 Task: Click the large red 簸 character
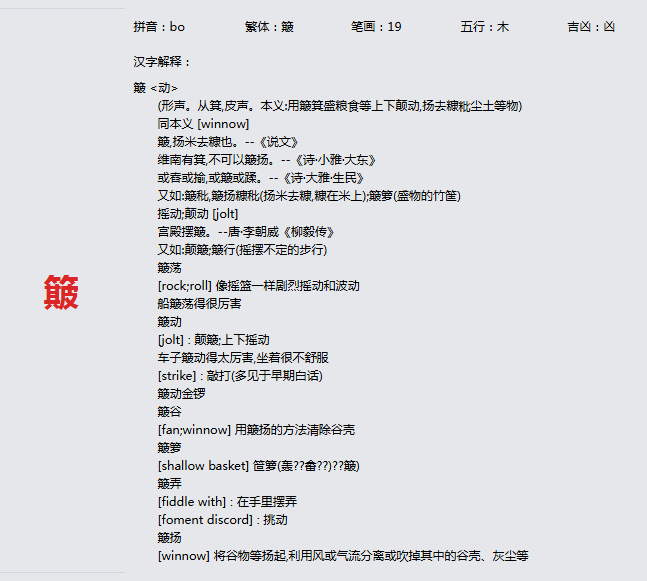pos(61,293)
